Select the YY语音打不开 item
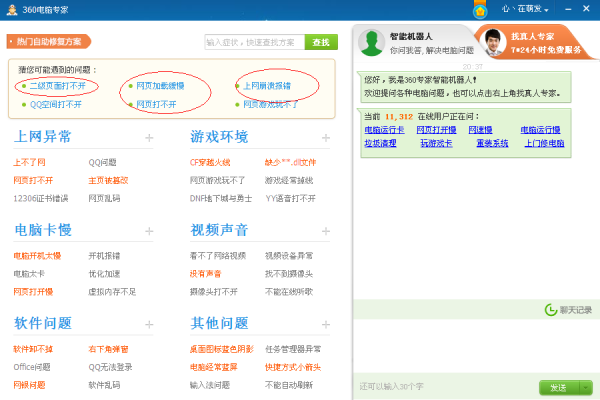 click(291, 198)
